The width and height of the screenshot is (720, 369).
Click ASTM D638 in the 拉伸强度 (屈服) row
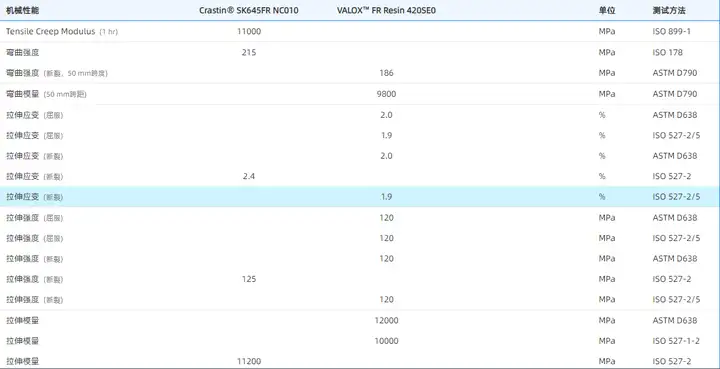(x=675, y=218)
